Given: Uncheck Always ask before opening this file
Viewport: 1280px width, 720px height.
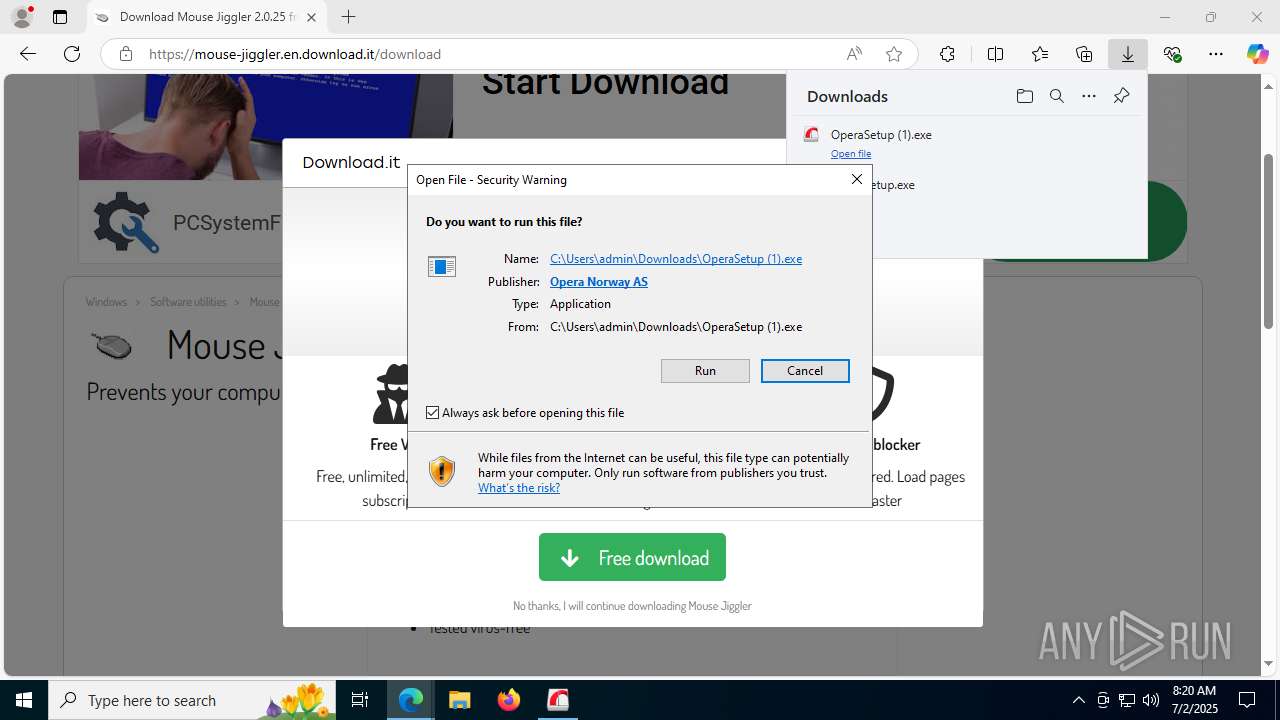Looking at the screenshot, I should (x=433, y=412).
